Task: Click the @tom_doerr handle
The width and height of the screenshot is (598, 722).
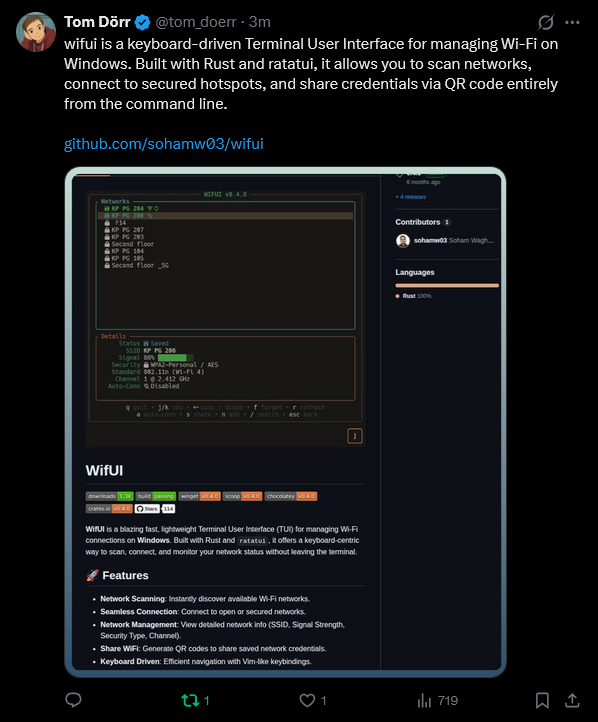Action: (196, 22)
